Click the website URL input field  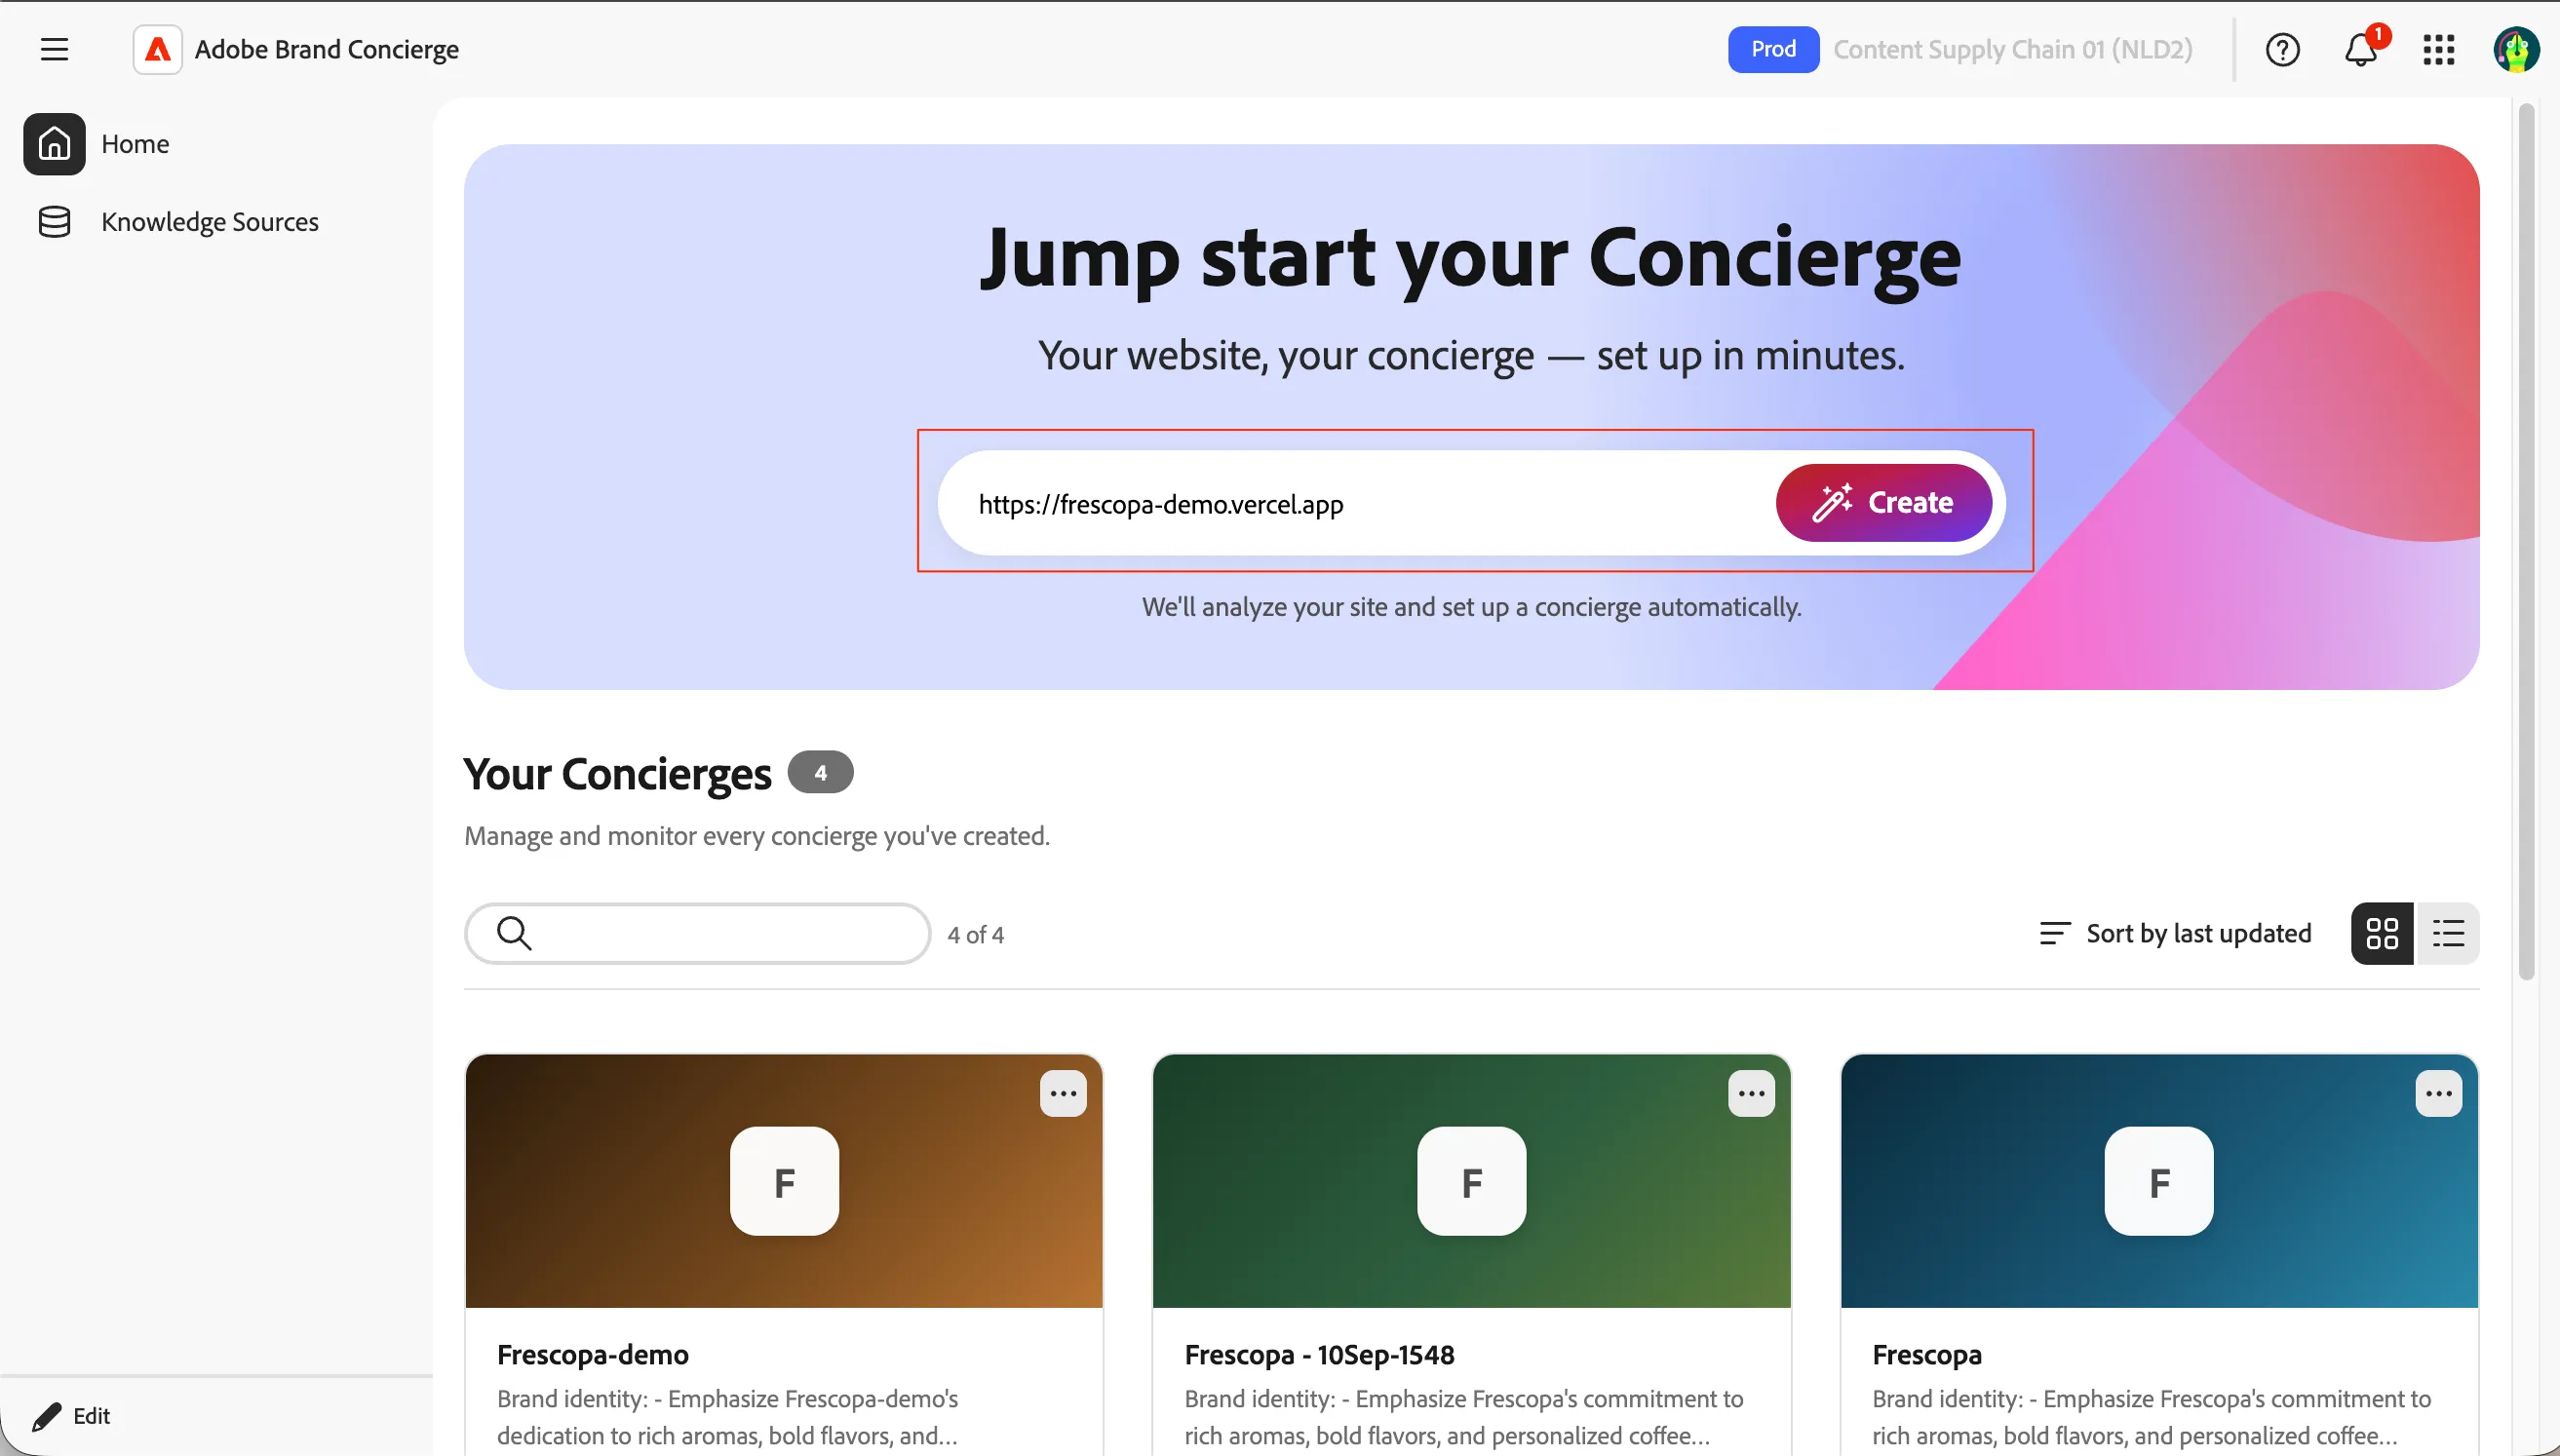tap(1360, 503)
